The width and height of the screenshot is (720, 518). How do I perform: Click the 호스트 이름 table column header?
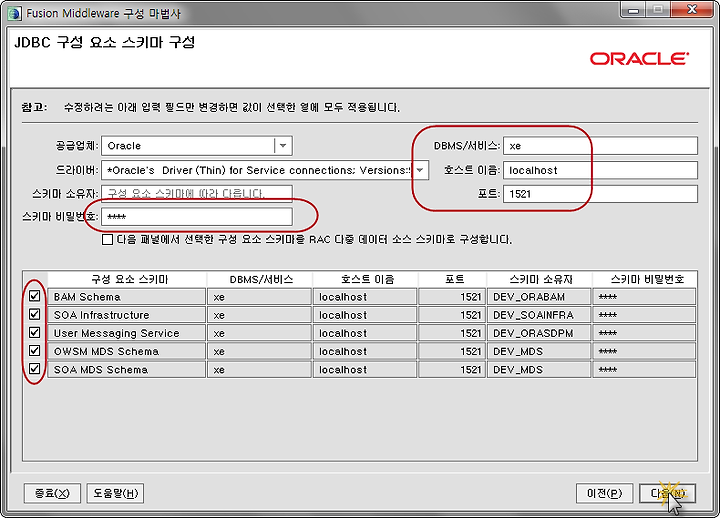point(366,279)
